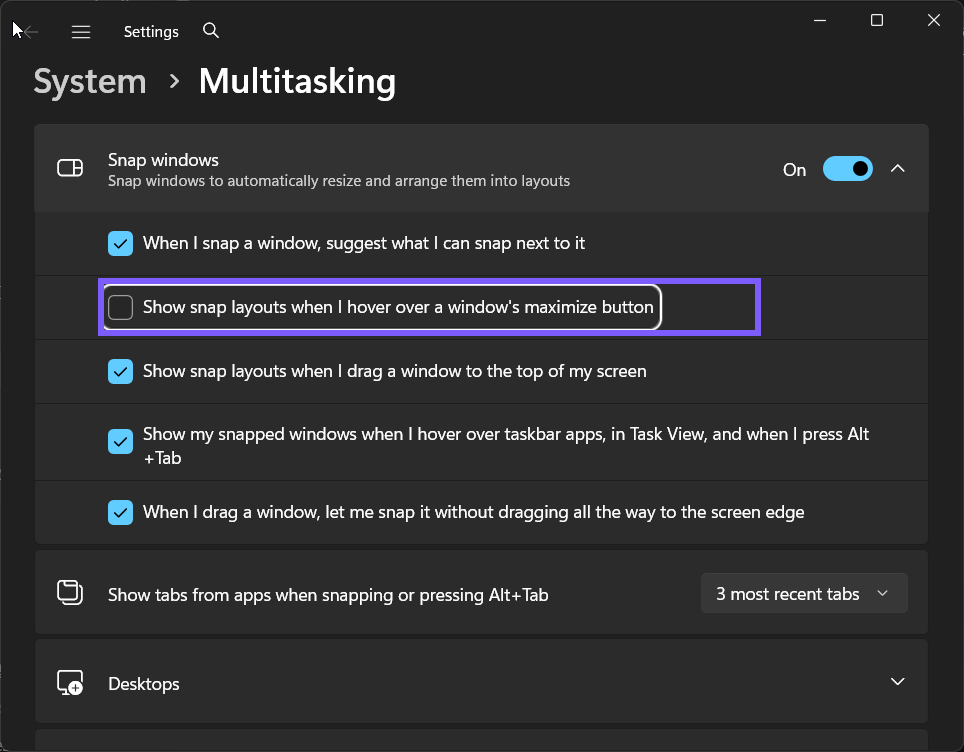The image size is (964, 752).
Task: Click Show tabs from apps label
Action: click(328, 595)
